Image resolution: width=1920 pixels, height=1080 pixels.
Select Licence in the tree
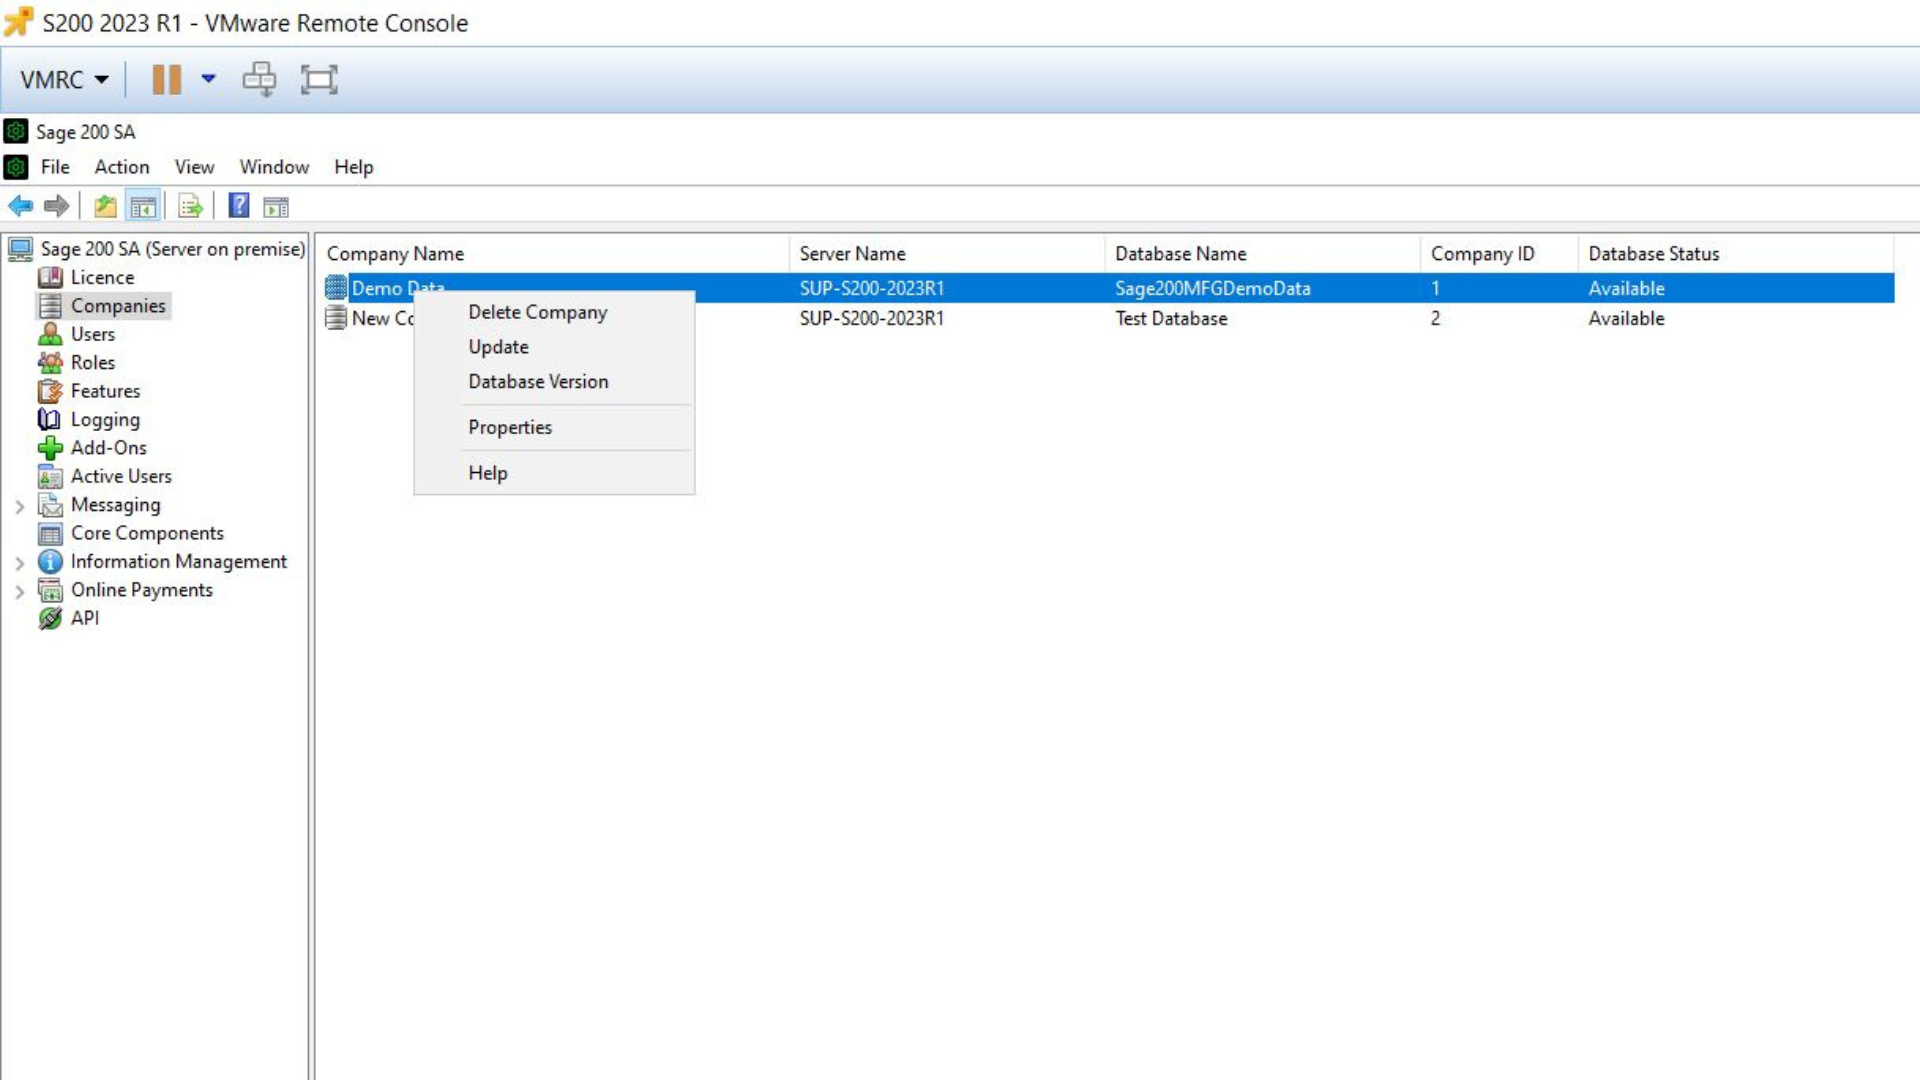tap(102, 277)
